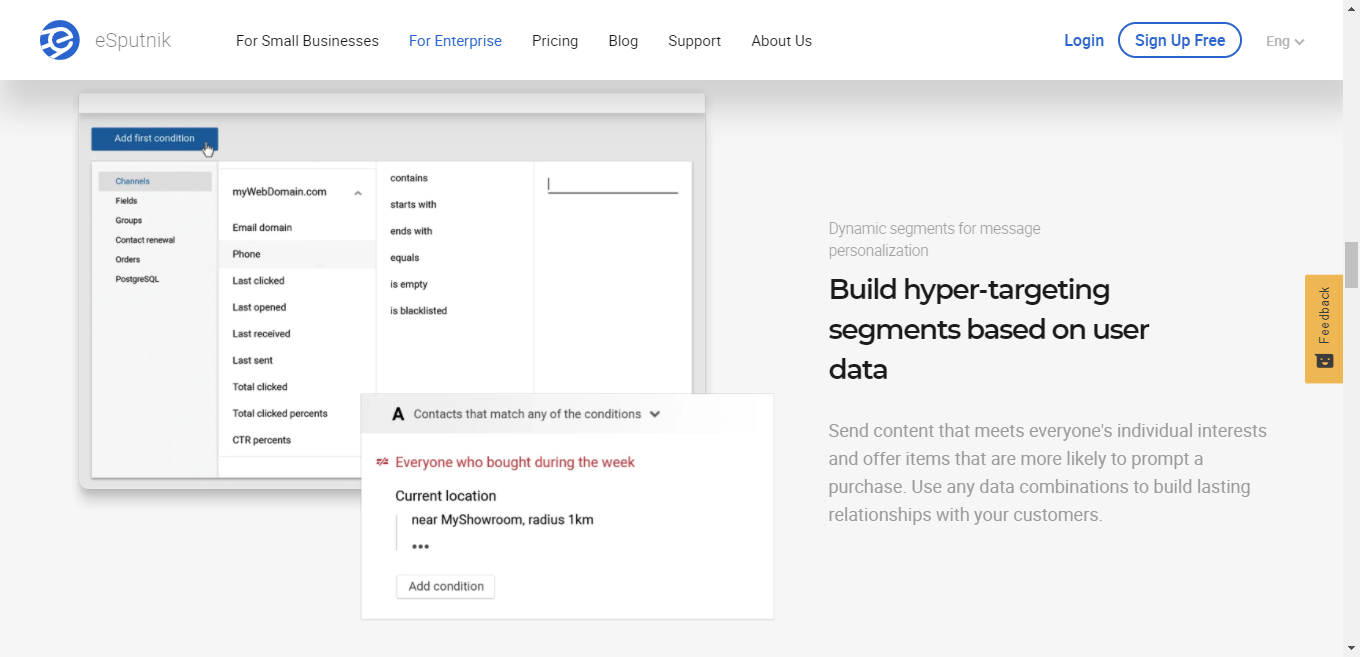Click the page vertical scrollbar thumb
Image resolution: width=1360 pixels, height=657 pixels.
(x=1351, y=264)
